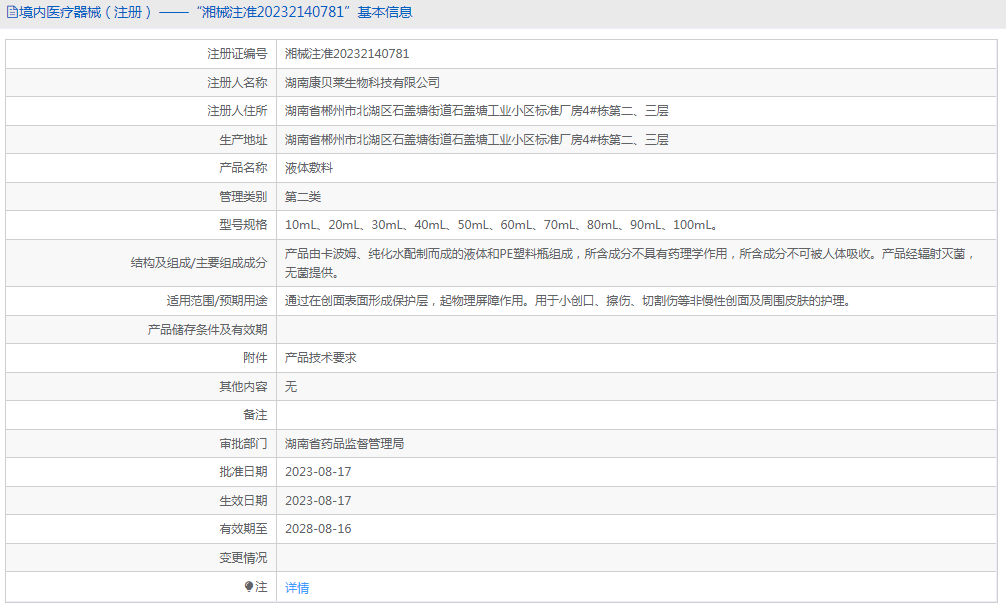Click the 生效日期 label
This screenshot has width=1006, height=607.
coord(243,501)
